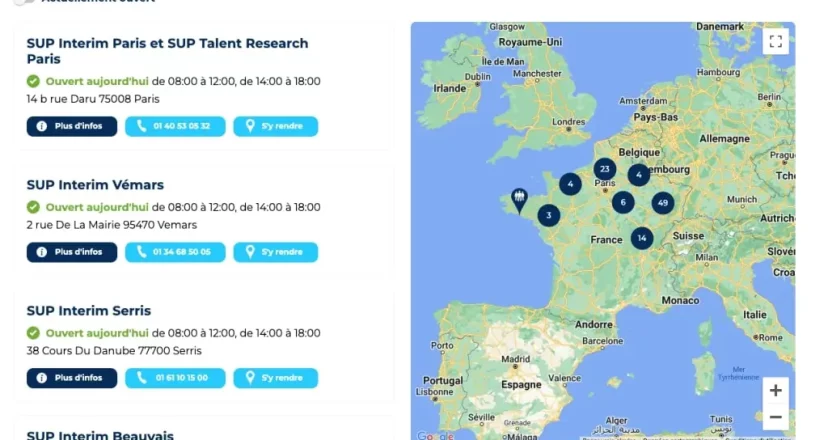Open Plus d'infos for SUP Interim Serris

(72, 378)
